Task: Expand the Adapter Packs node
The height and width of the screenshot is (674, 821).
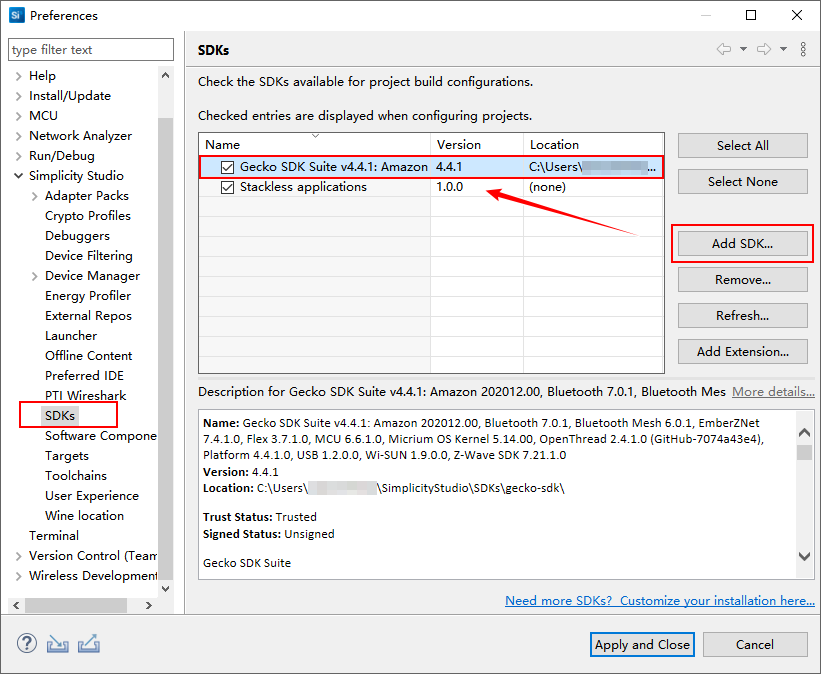Action: click(35, 196)
